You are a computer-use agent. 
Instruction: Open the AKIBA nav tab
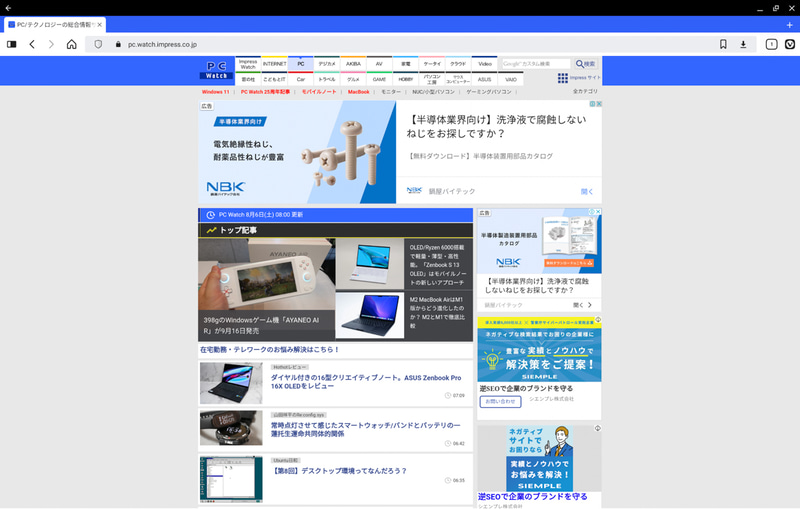(353, 64)
